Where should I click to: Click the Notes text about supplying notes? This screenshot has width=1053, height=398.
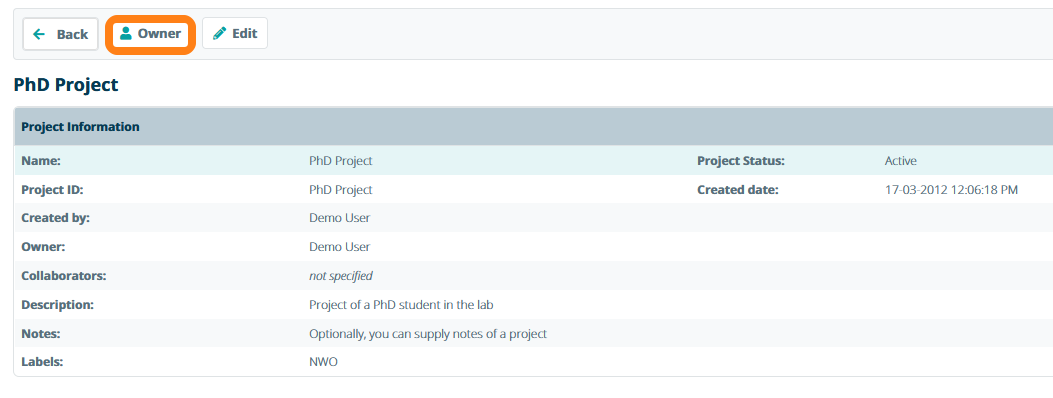pyautogui.click(x=428, y=334)
